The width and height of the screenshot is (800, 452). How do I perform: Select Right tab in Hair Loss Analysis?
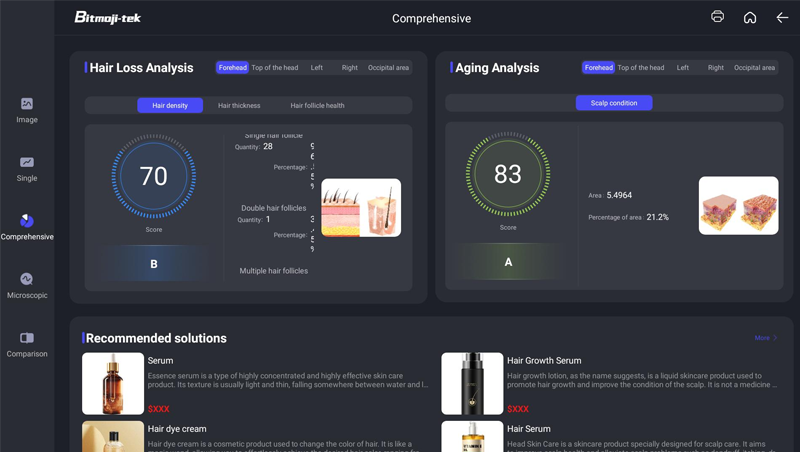coord(349,67)
